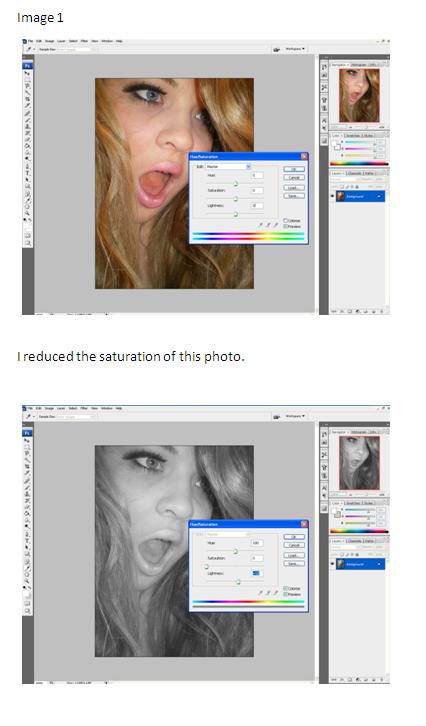426x726 pixels.
Task: Click OK in the grayscale screenshot's dialog
Action: (x=294, y=537)
